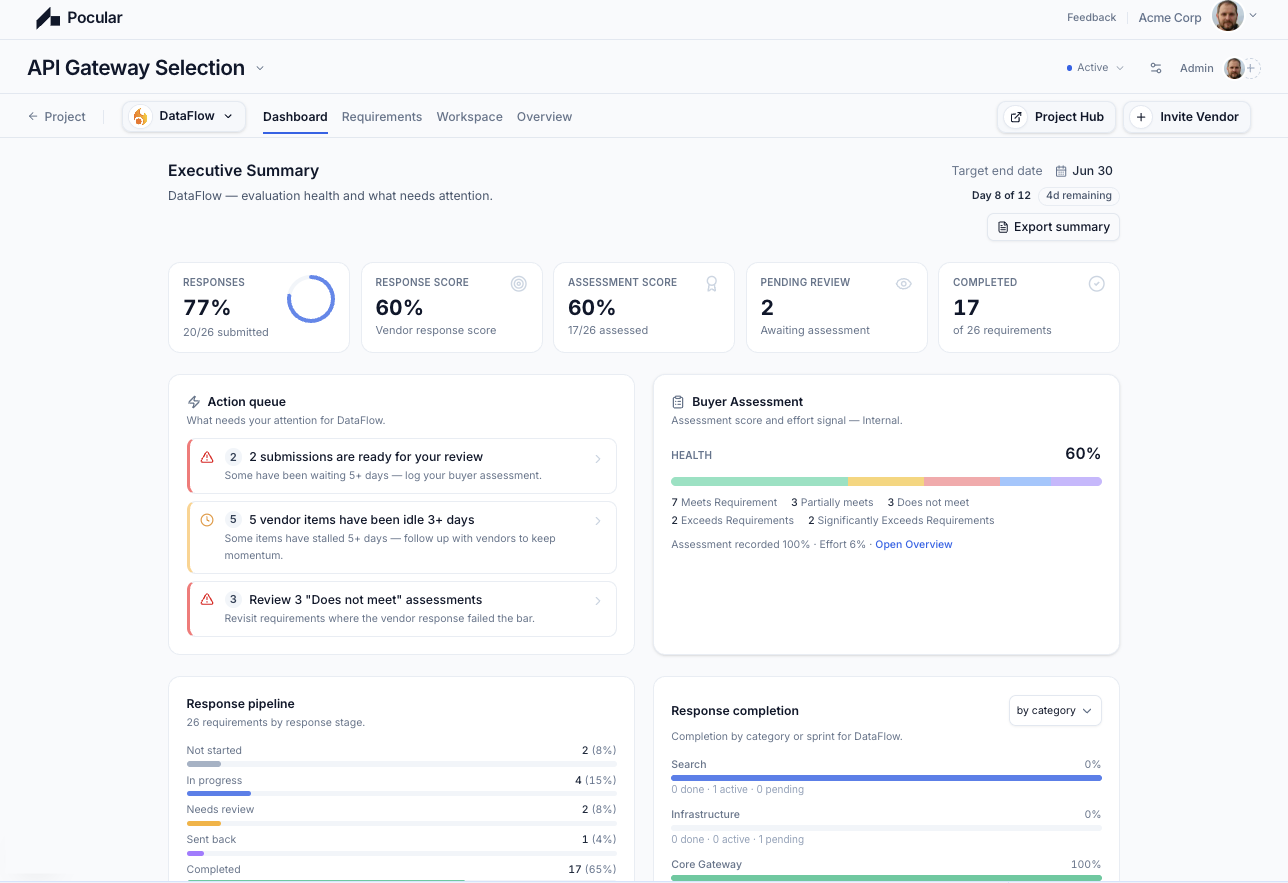1288x883 pixels.
Task: Open the Feedback link in header
Action: point(1091,17)
